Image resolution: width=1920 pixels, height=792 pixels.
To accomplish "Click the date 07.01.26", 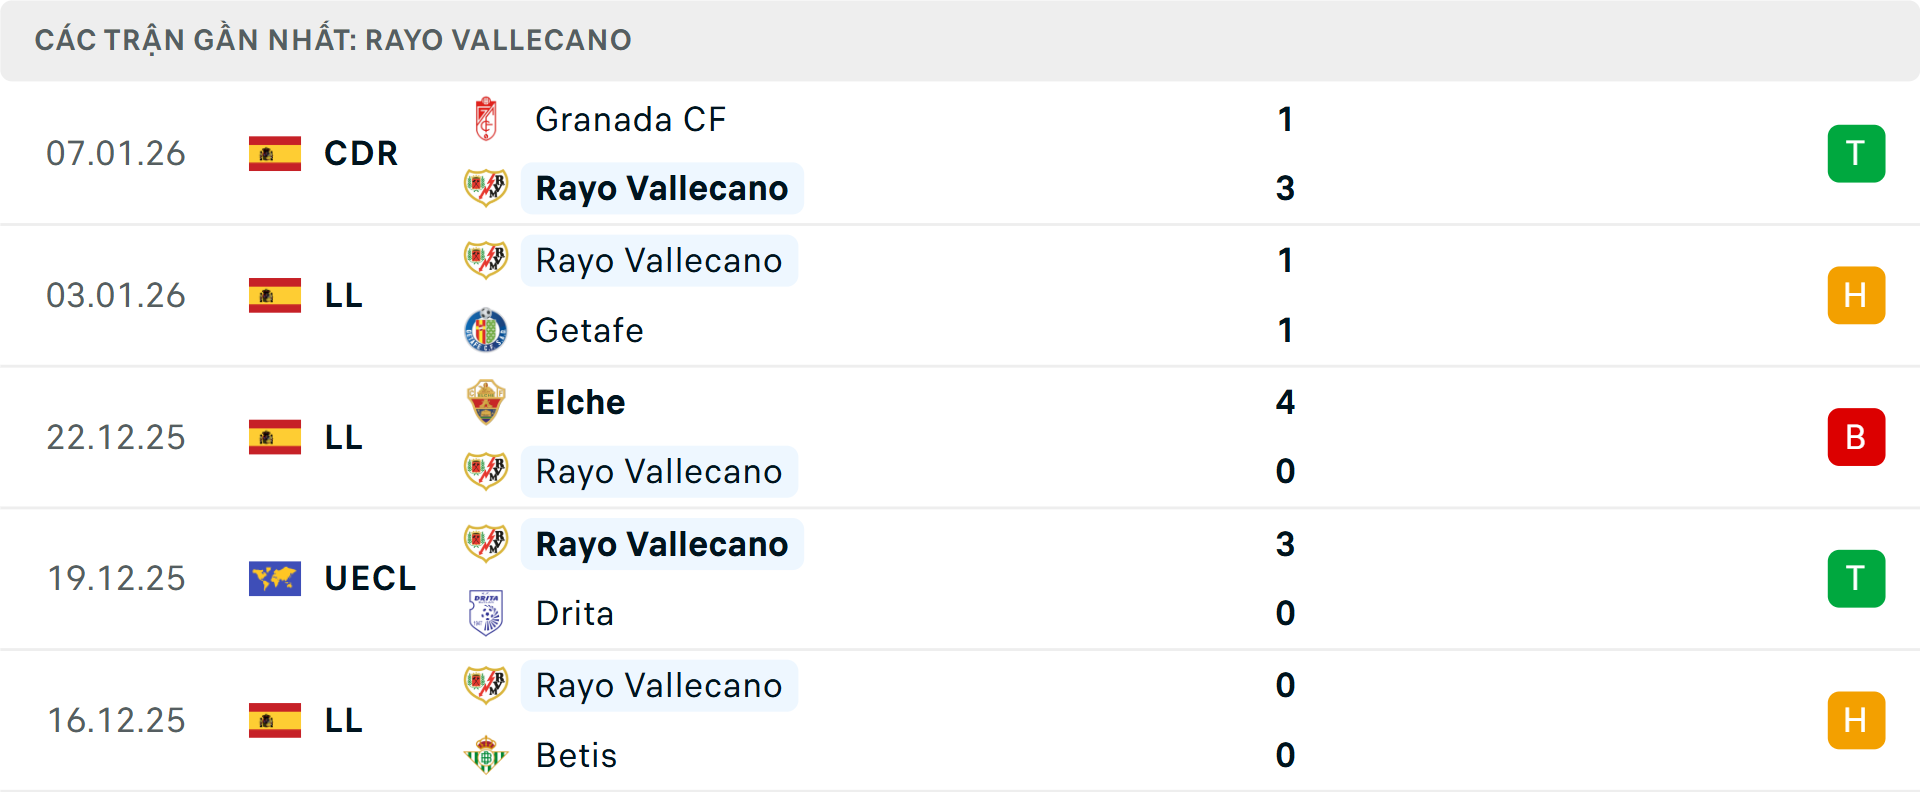I will [x=116, y=153].
